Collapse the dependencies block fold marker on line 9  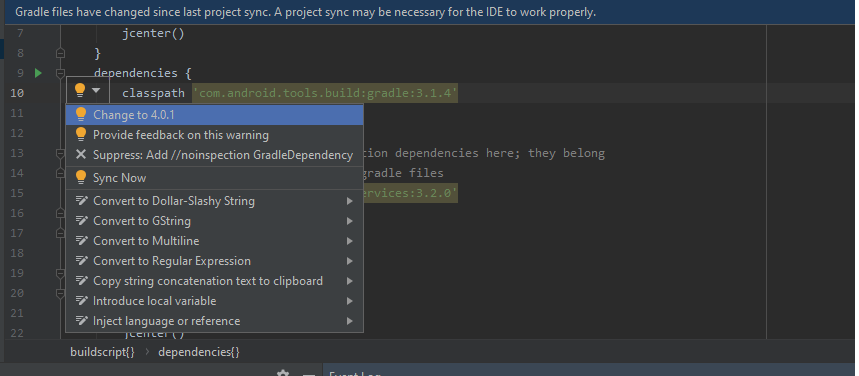point(60,73)
